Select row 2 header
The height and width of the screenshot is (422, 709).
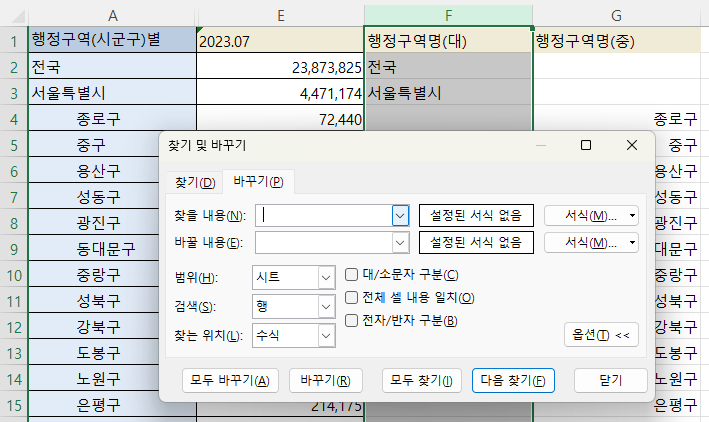pos(14,66)
